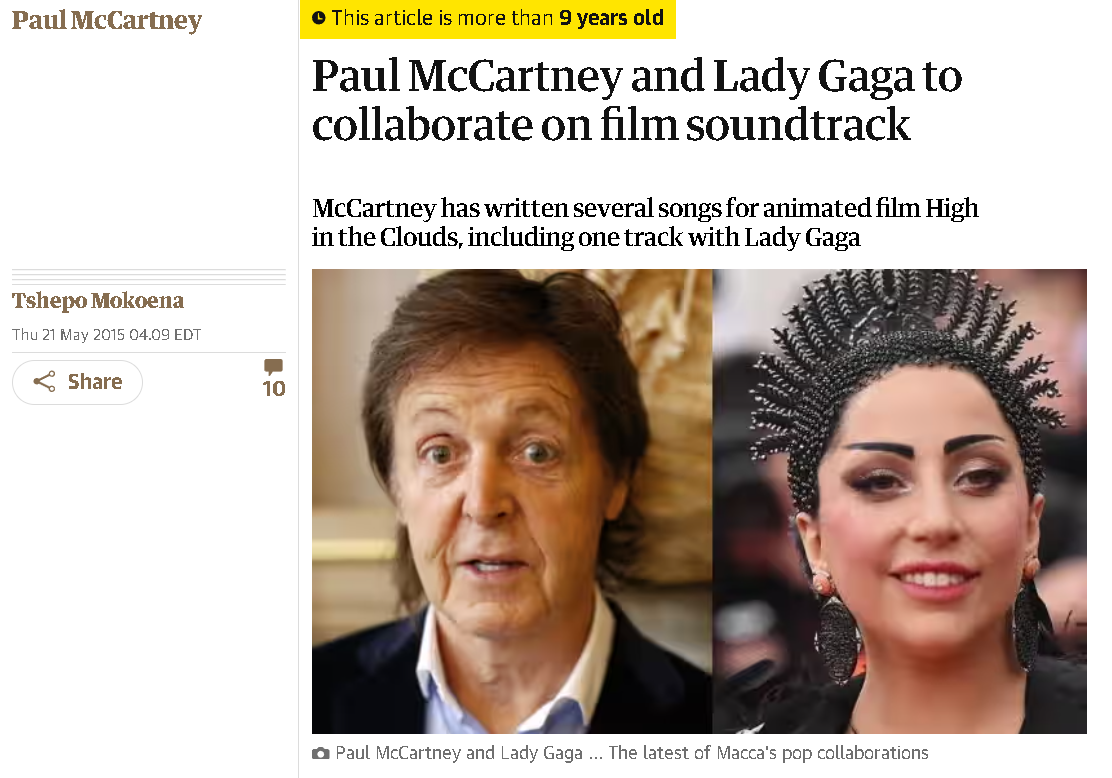
Task: Open comments via speech bubble icon
Action: (273, 367)
